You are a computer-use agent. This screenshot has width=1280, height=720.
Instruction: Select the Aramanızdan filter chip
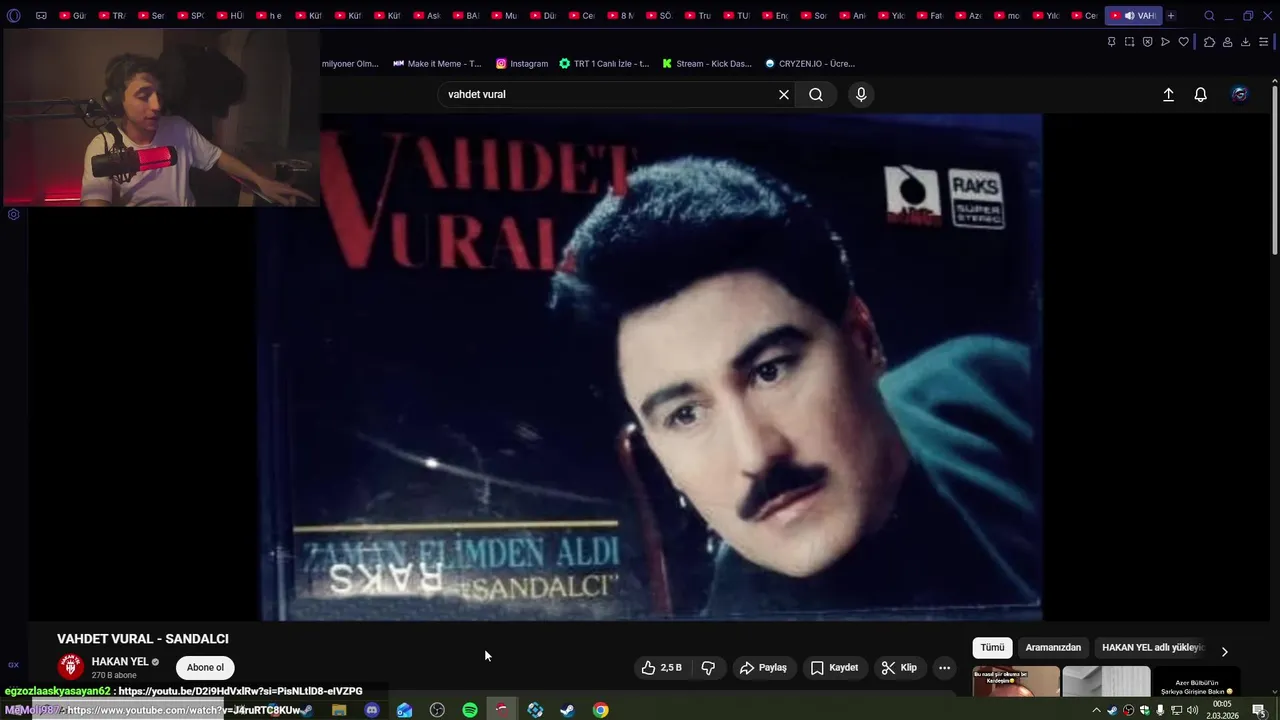click(x=1053, y=648)
